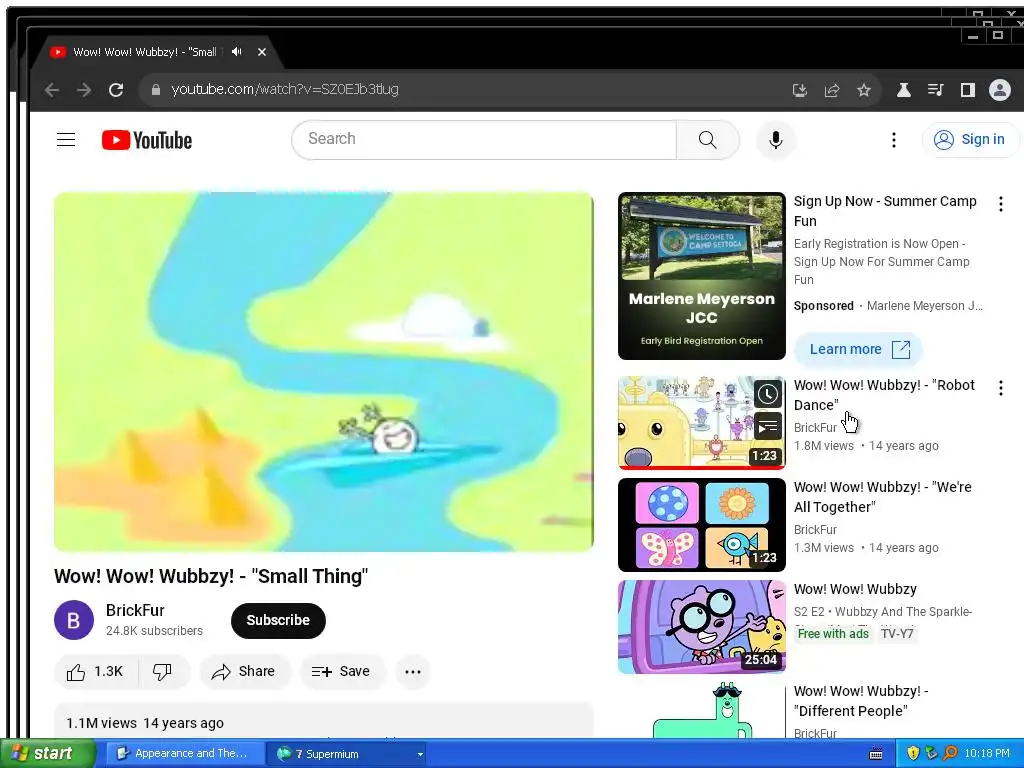This screenshot has height=768, width=1024.
Task: Open options menu for Summer Camp ad
Action: [1000, 204]
